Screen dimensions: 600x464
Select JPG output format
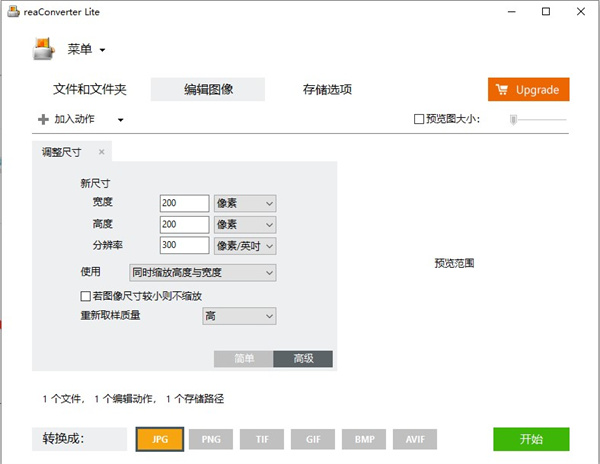coord(160,438)
